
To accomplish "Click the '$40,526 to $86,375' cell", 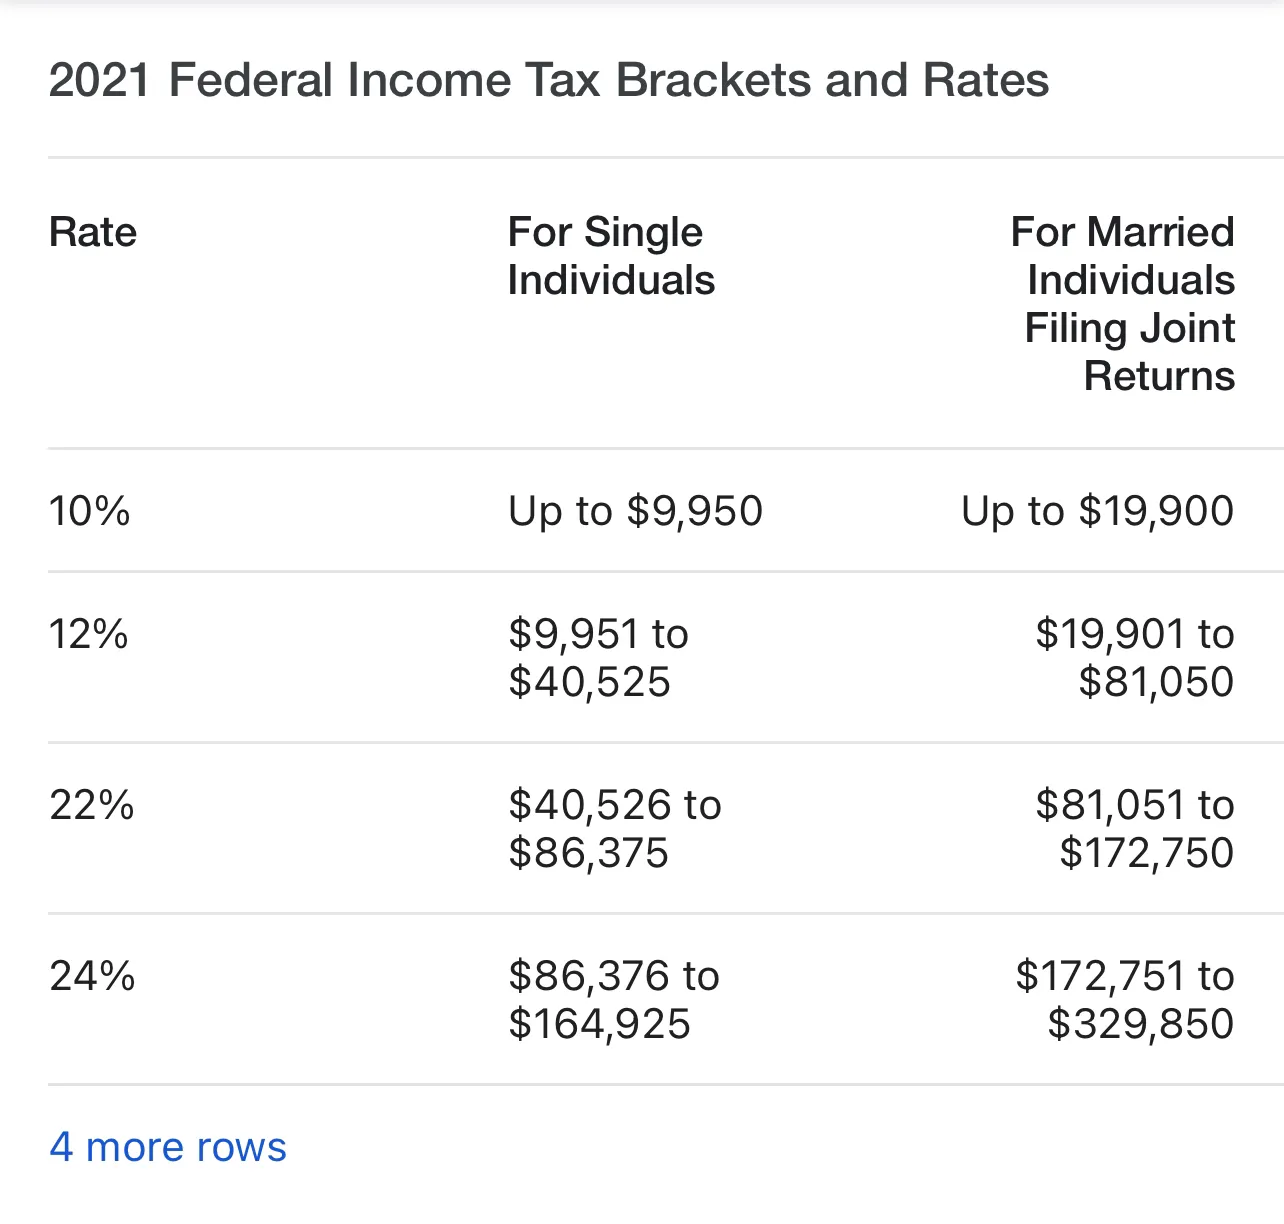I will pos(614,829).
